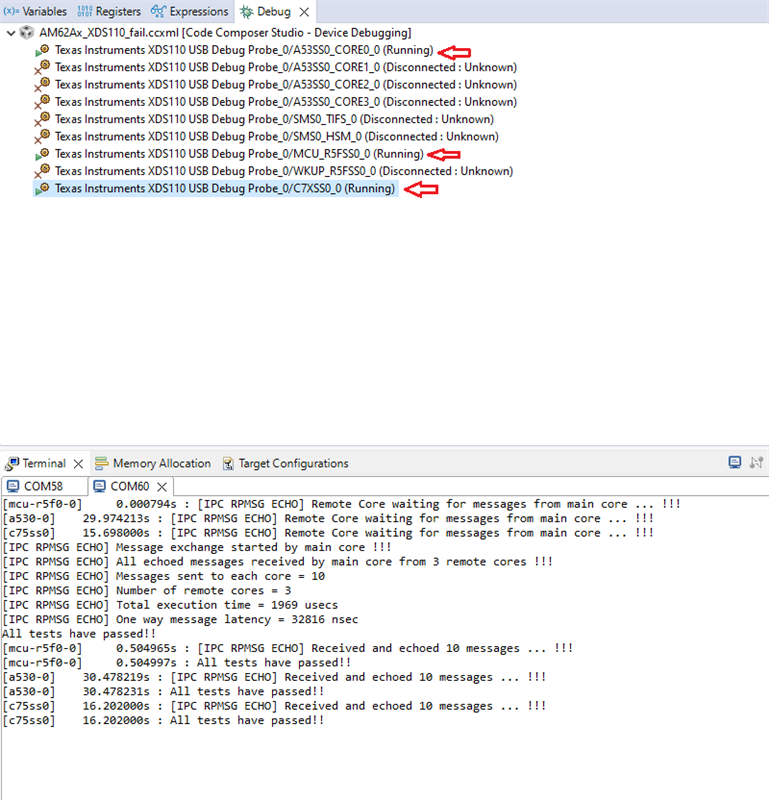Click the AM62Ax_XDS110_fail.ccxml launch icon
This screenshot has height=800, width=769.
[x=27, y=33]
